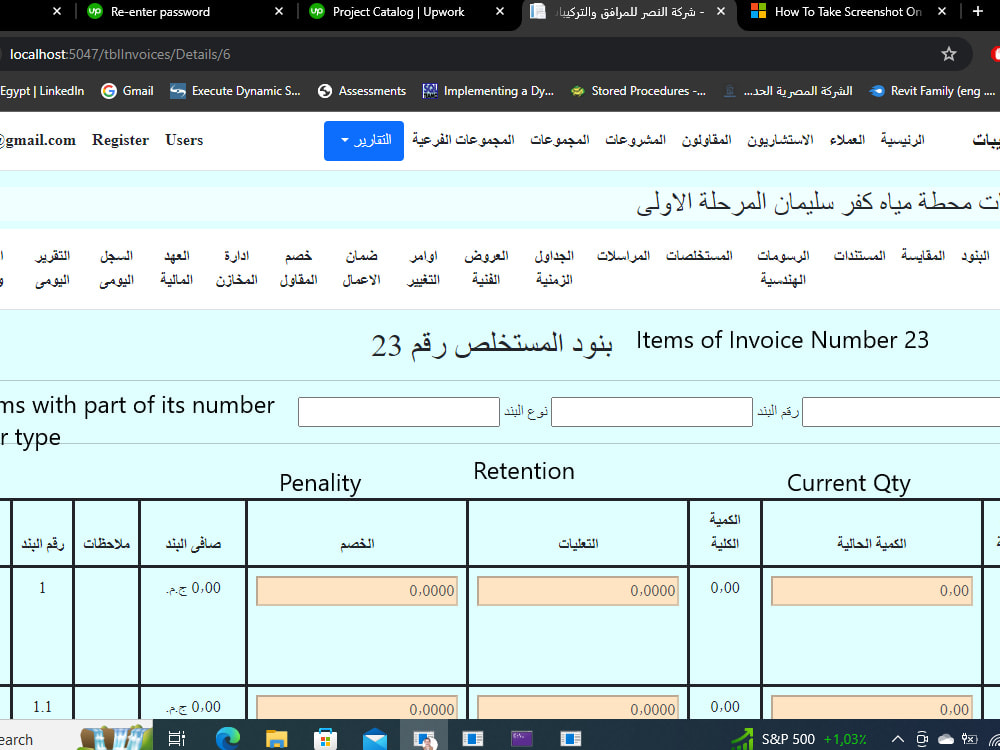
Task: Bookmark this page with the star icon
Action: pyautogui.click(x=949, y=54)
